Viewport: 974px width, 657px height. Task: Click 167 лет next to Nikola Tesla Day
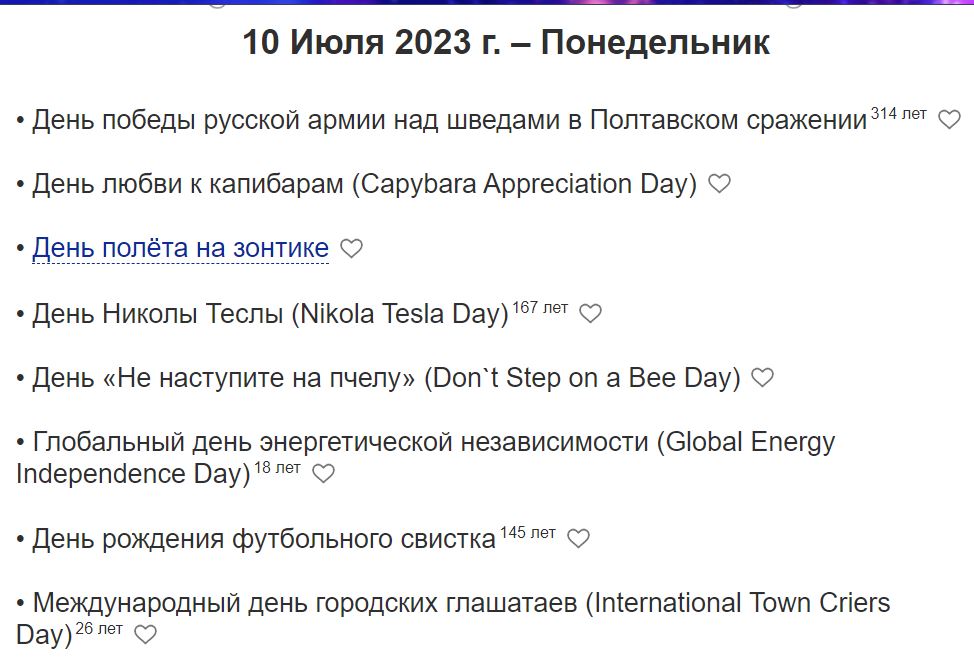tap(540, 305)
